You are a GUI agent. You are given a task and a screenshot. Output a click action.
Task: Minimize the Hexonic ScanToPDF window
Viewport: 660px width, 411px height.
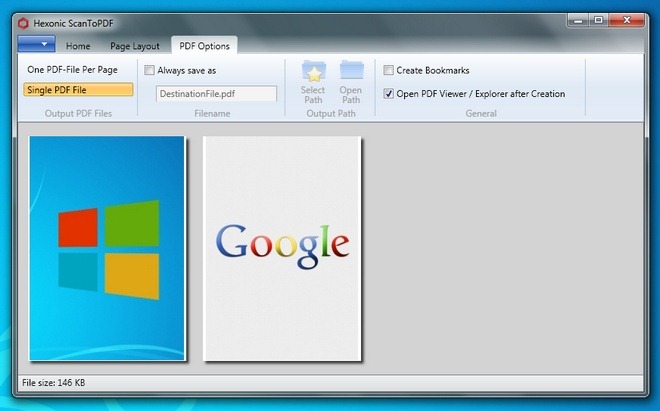click(x=578, y=20)
